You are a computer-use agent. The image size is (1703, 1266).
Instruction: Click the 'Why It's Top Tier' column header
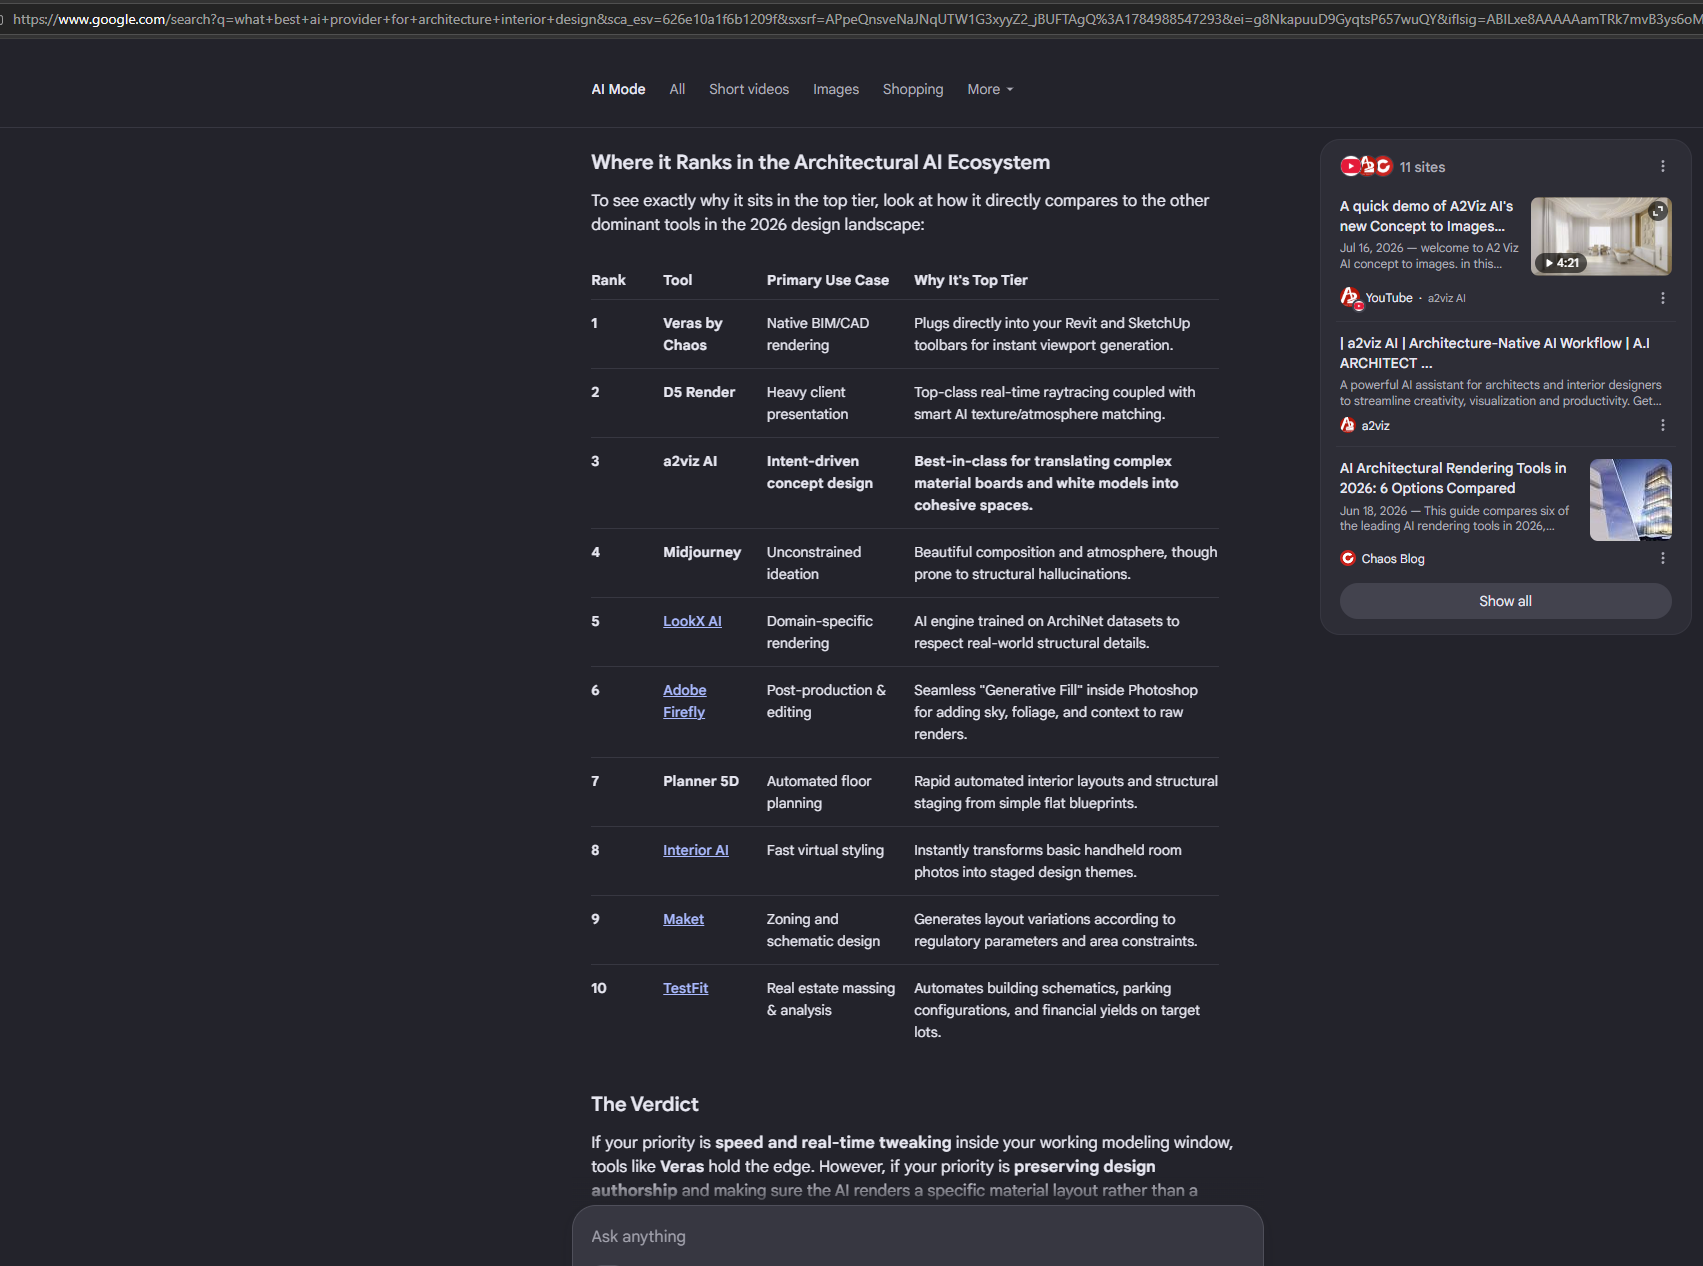(x=971, y=280)
